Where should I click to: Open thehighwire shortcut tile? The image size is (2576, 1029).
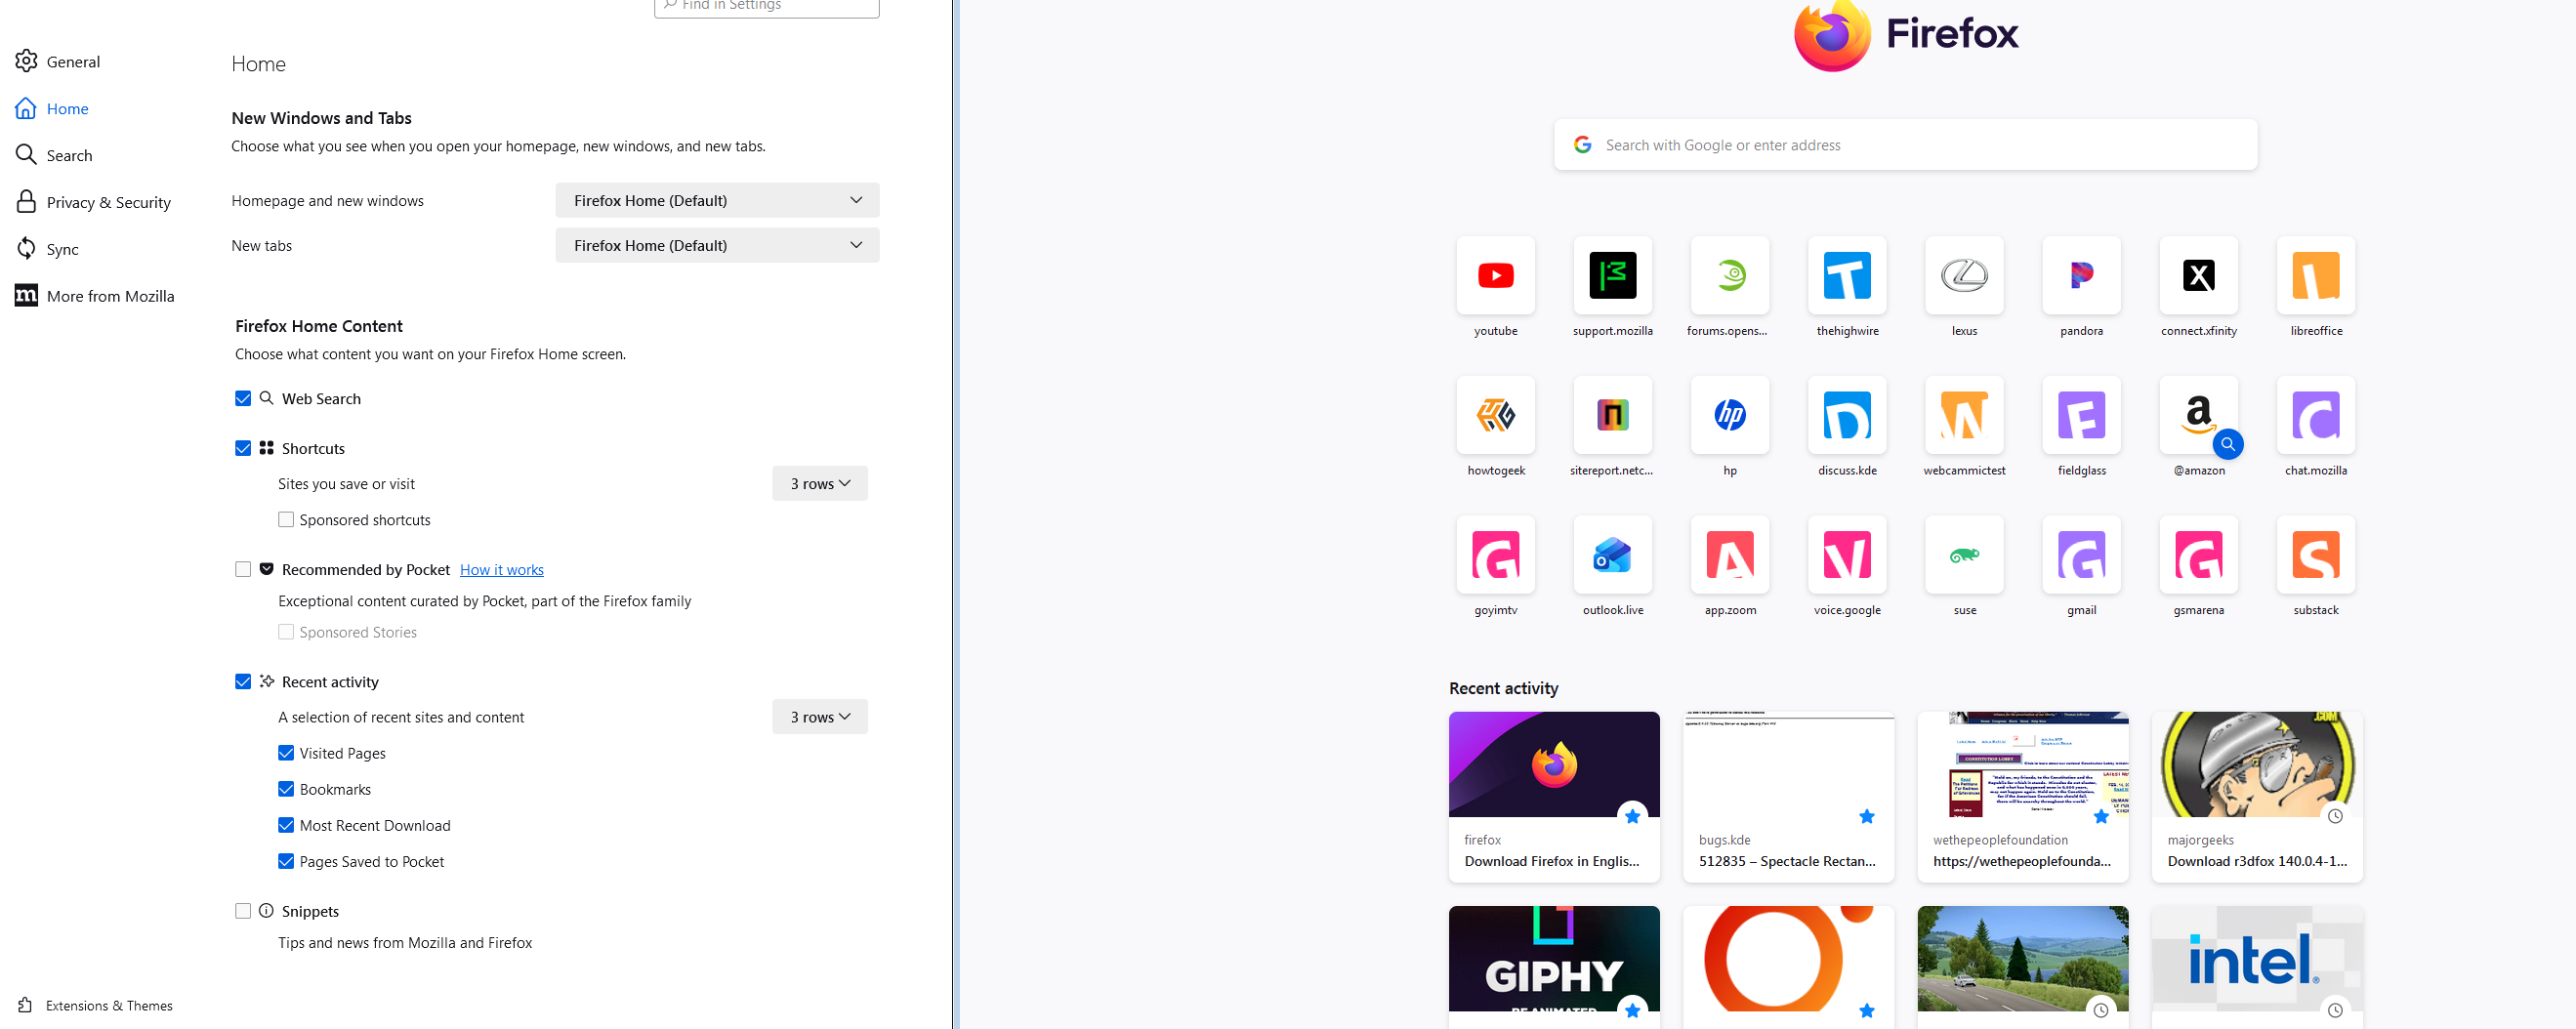pyautogui.click(x=1847, y=275)
